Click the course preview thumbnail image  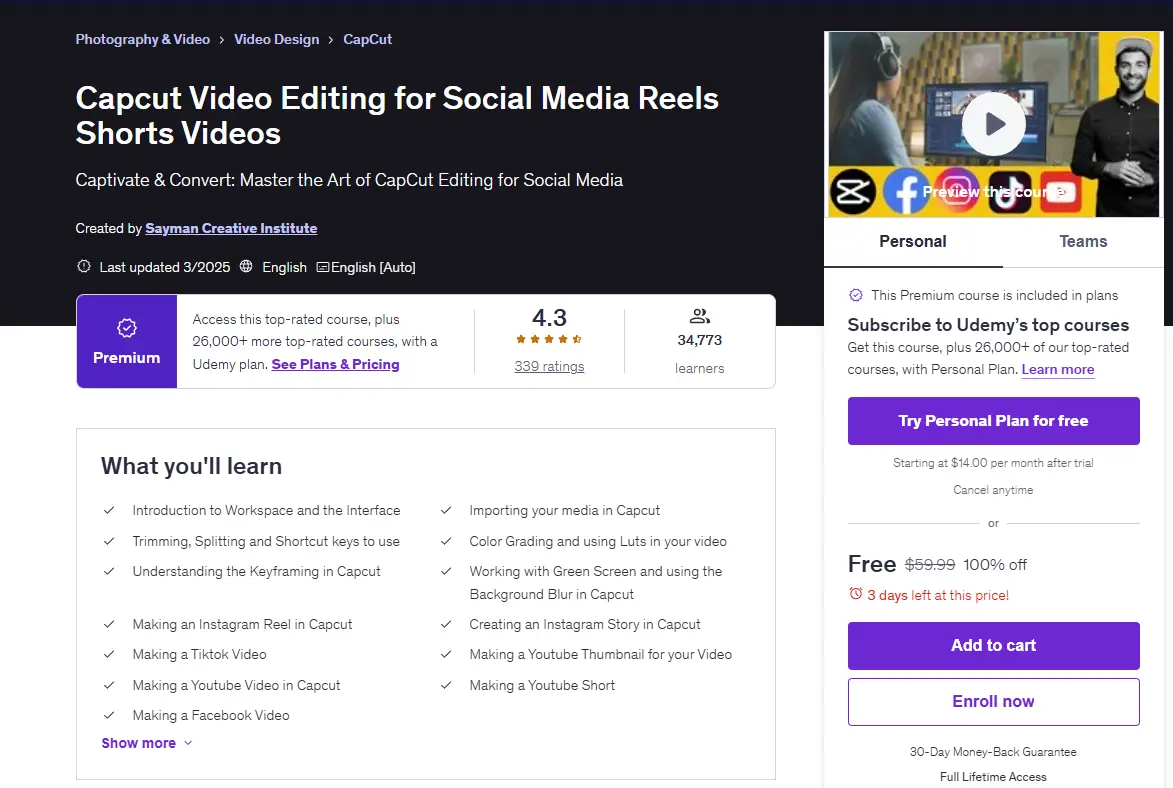[x=993, y=124]
